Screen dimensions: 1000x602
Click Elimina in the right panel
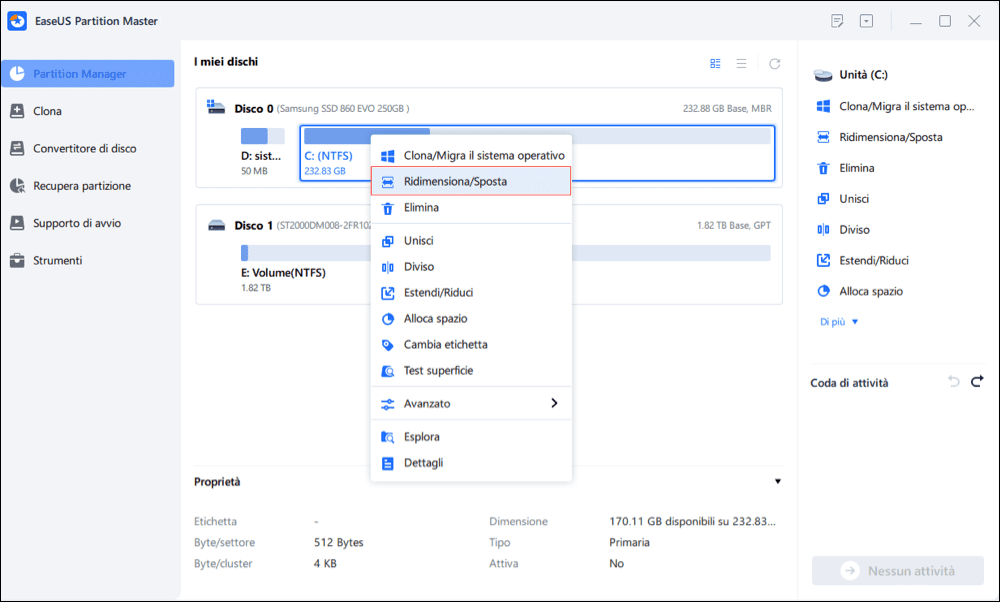846,168
